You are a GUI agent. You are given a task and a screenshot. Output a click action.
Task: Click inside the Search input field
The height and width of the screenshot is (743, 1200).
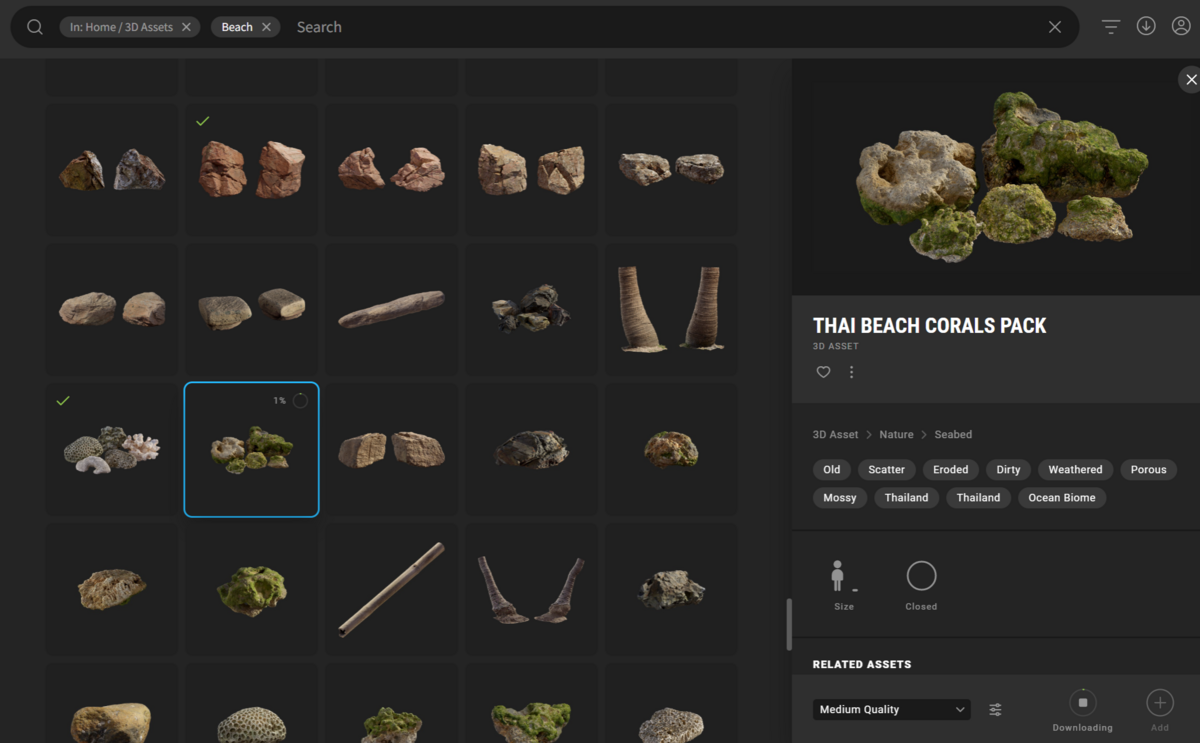tap(665, 27)
